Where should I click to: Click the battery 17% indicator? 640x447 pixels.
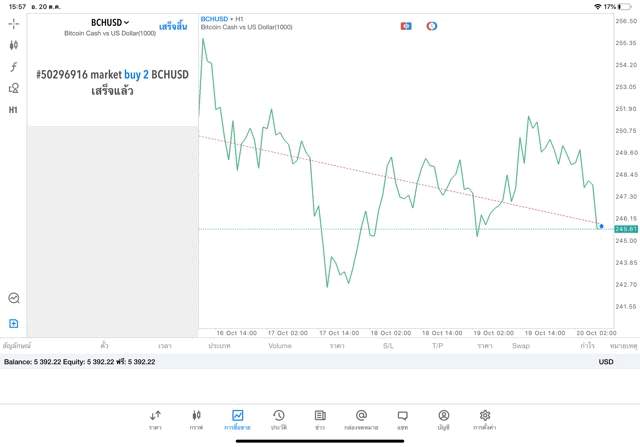point(618,7)
